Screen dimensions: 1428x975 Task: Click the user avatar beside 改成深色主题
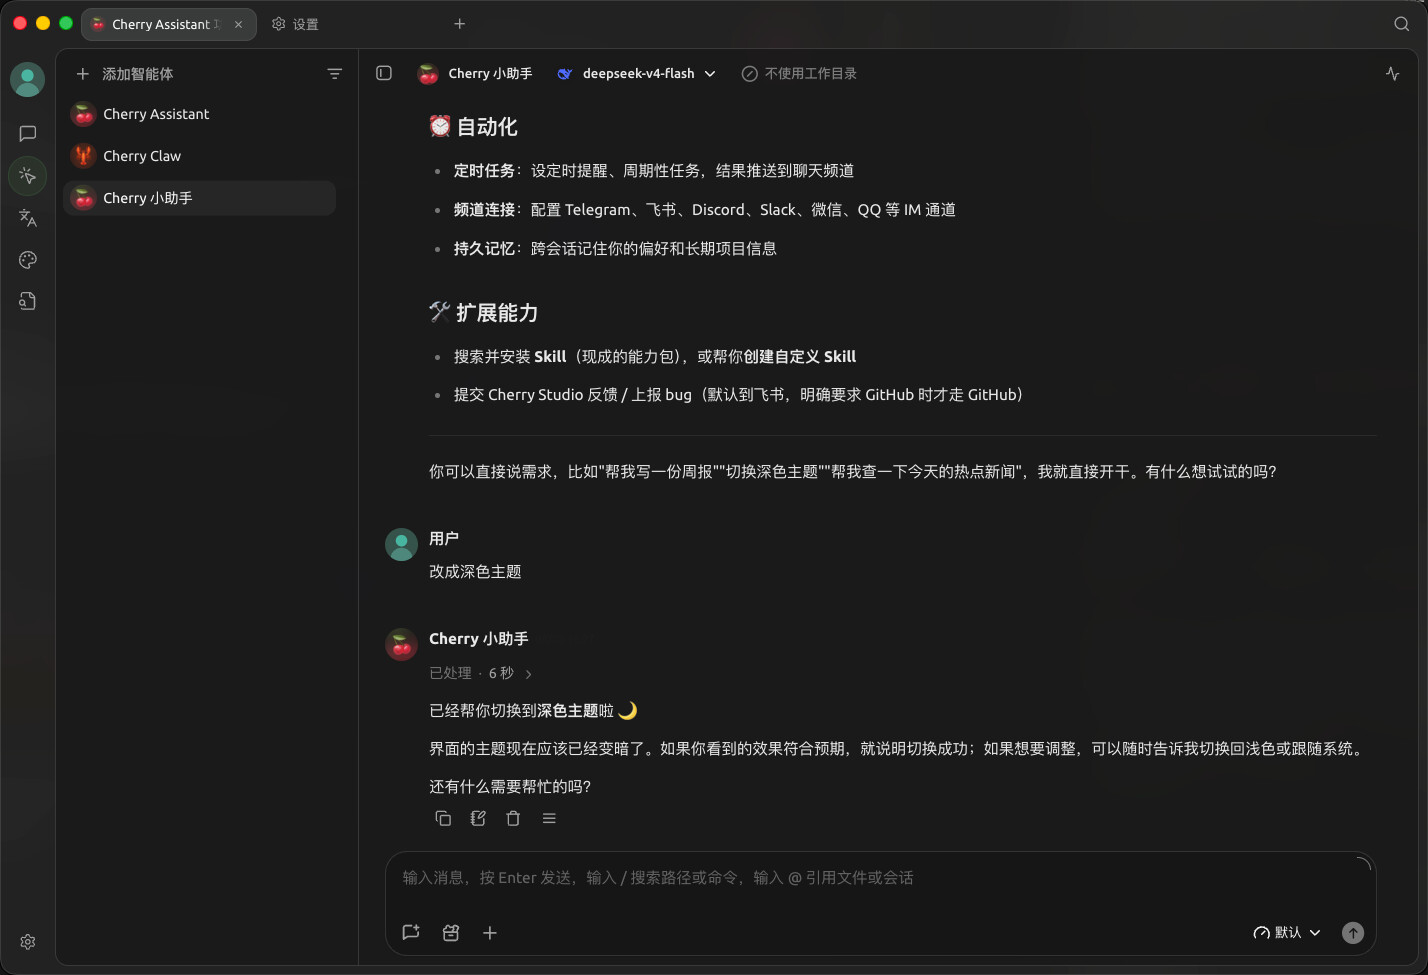[x=402, y=545]
